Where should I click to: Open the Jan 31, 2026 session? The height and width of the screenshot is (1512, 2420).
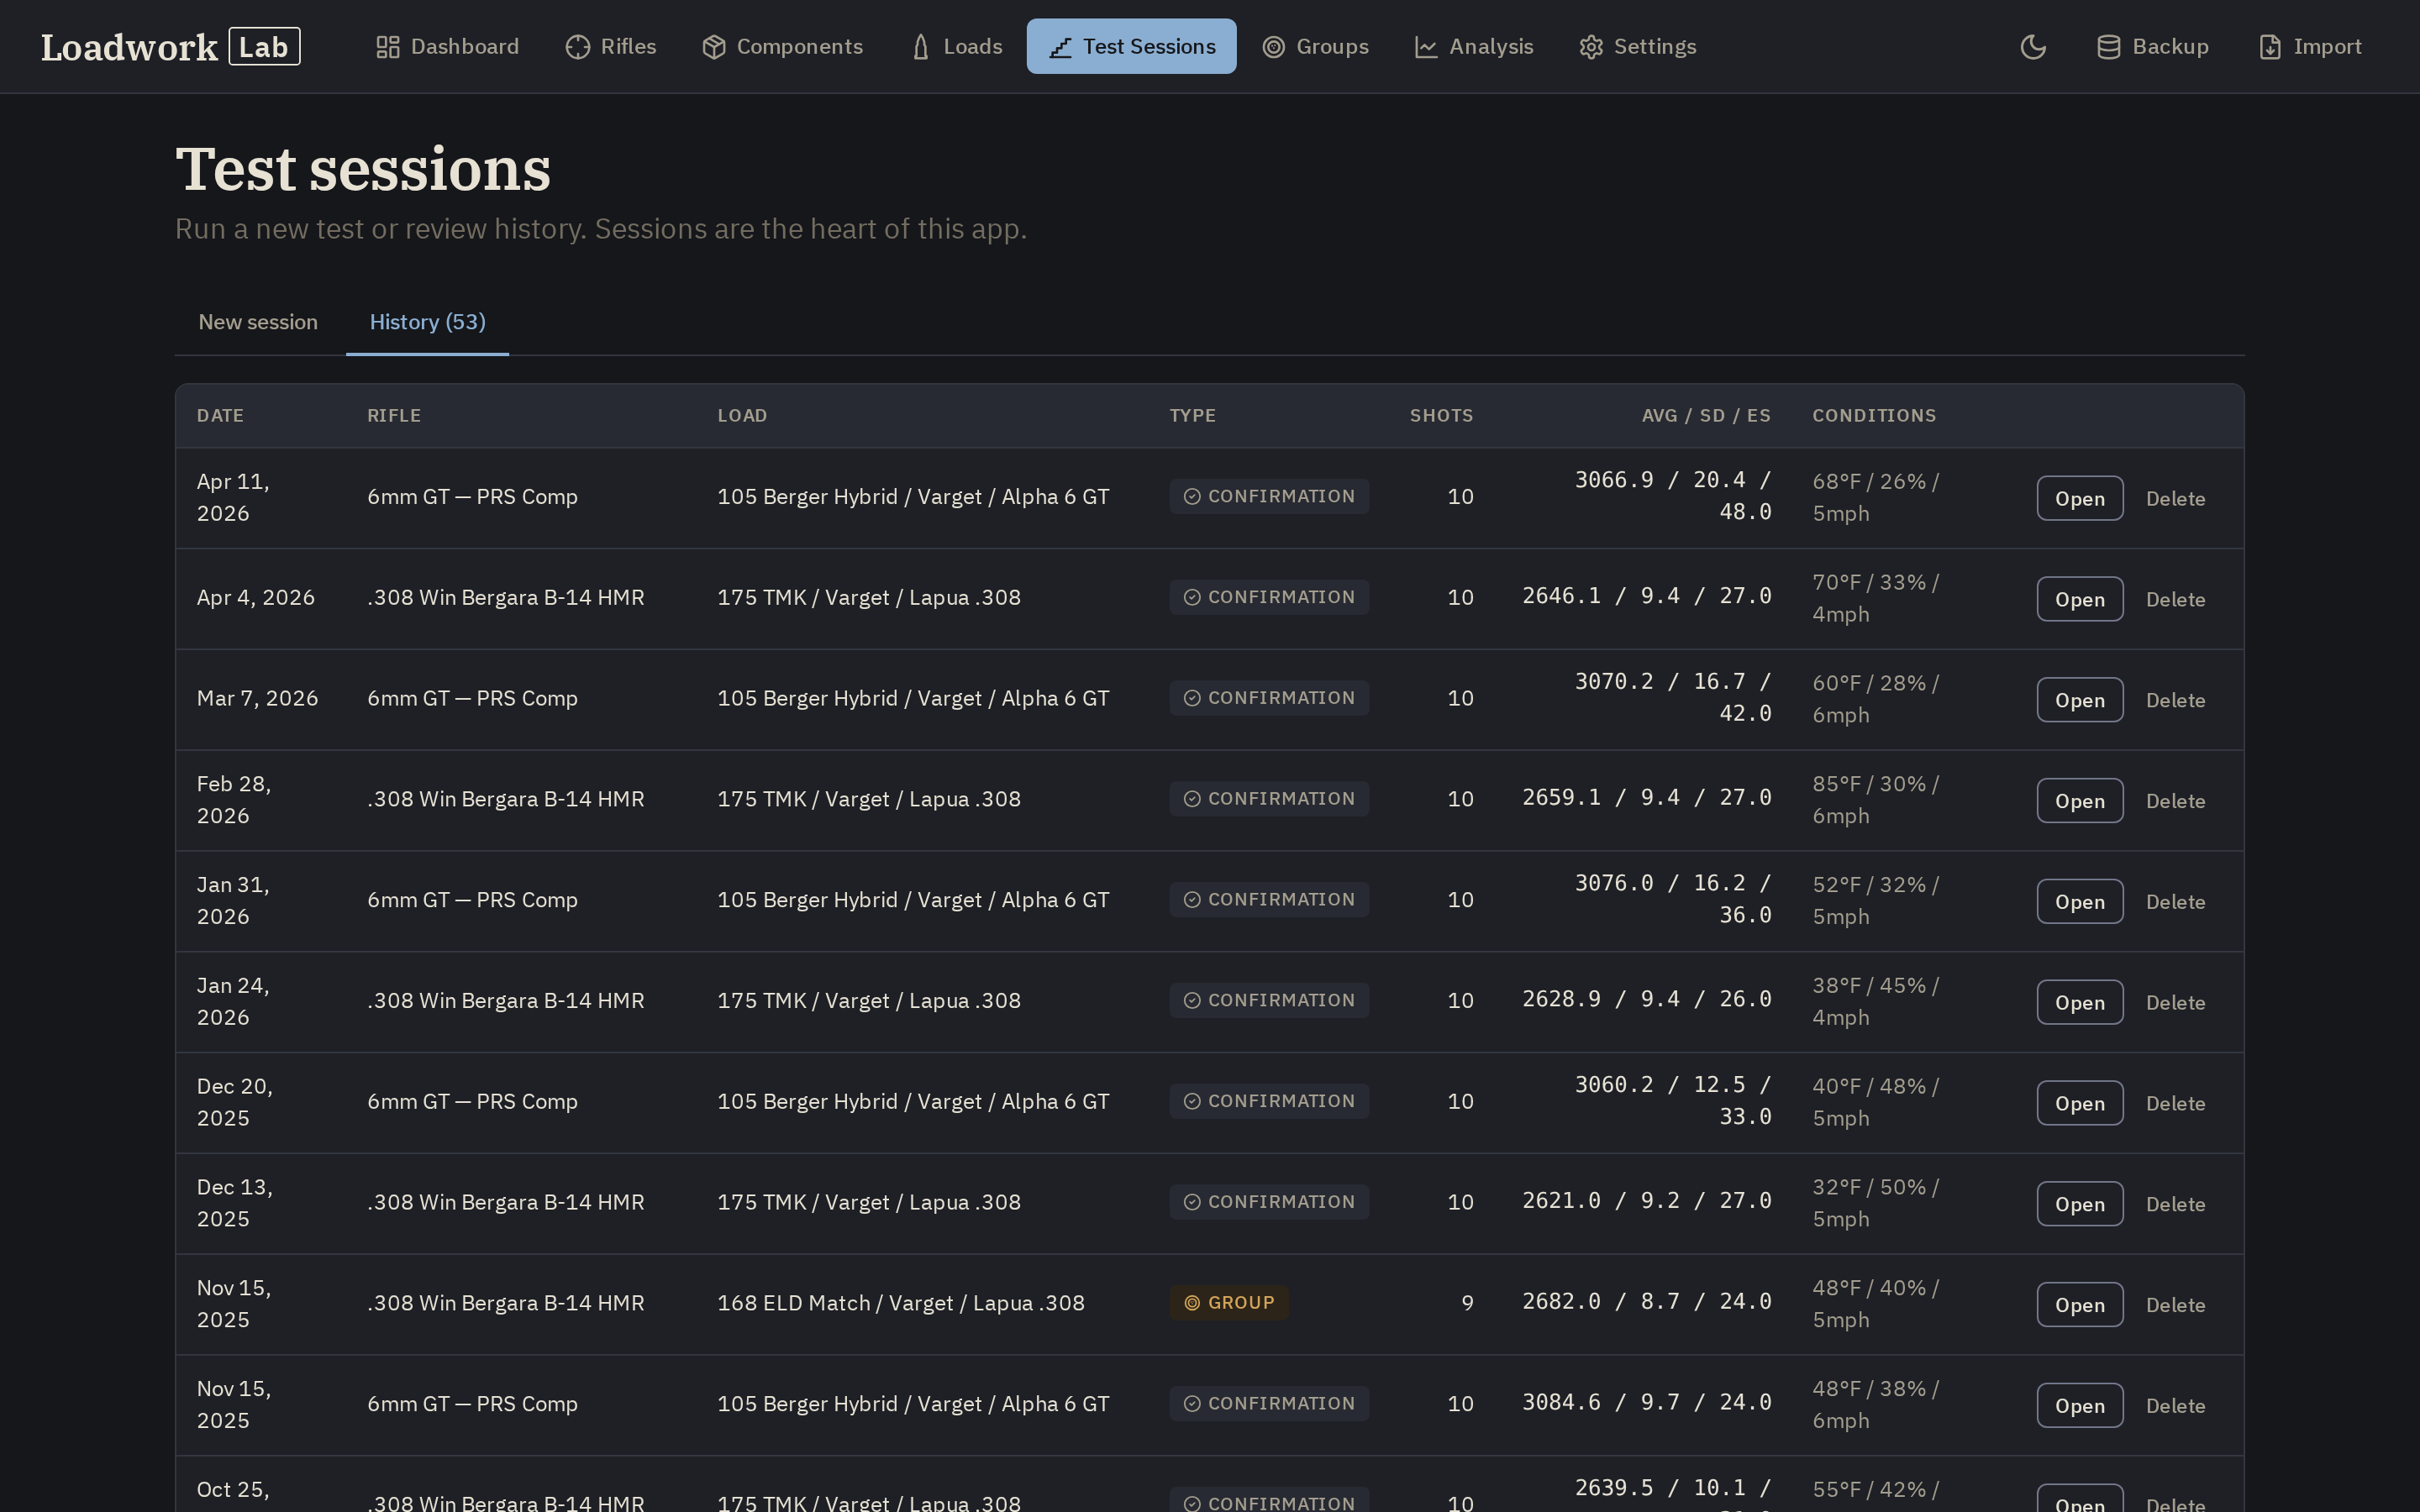click(x=2079, y=902)
